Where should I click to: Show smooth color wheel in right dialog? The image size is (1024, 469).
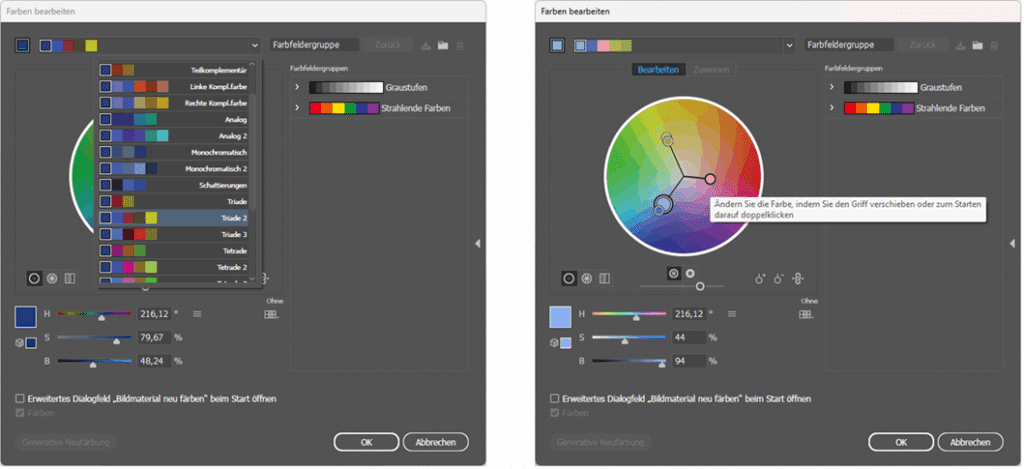(x=568, y=279)
